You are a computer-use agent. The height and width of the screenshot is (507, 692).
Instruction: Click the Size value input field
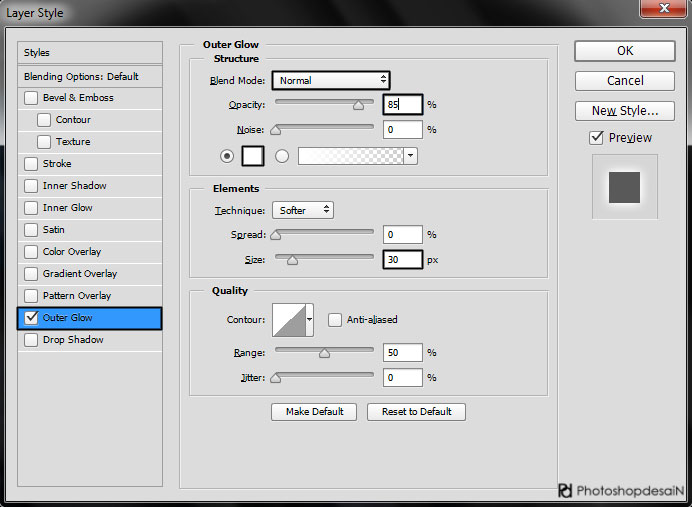click(402, 260)
